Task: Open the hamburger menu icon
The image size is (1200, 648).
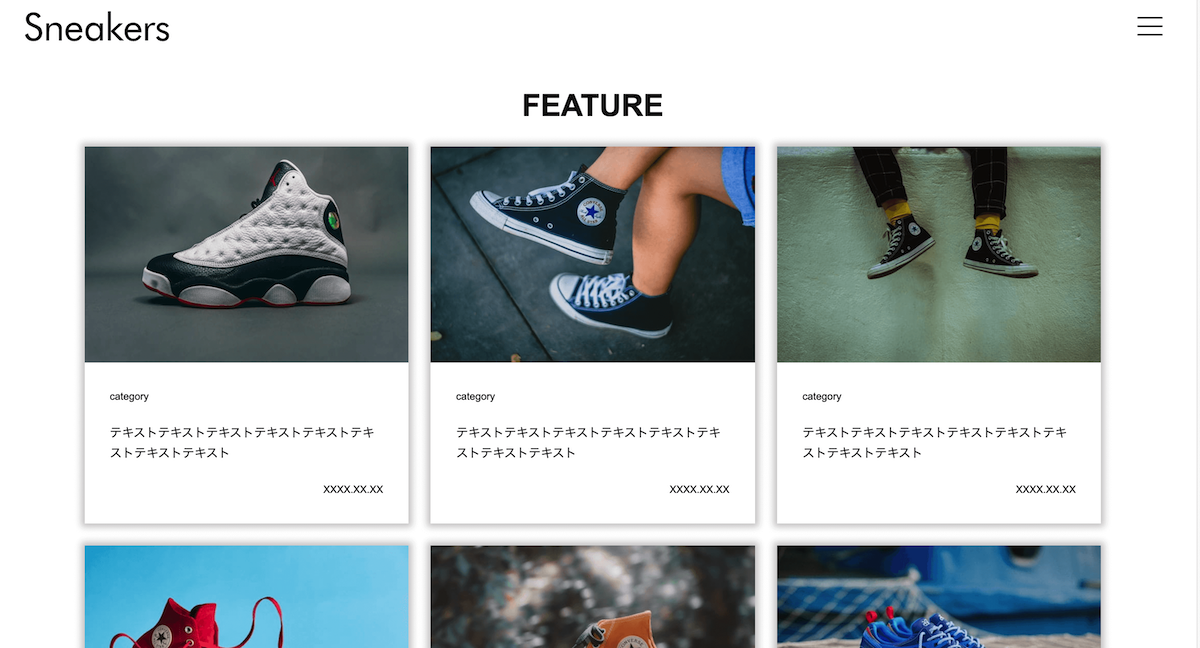Action: point(1150,27)
